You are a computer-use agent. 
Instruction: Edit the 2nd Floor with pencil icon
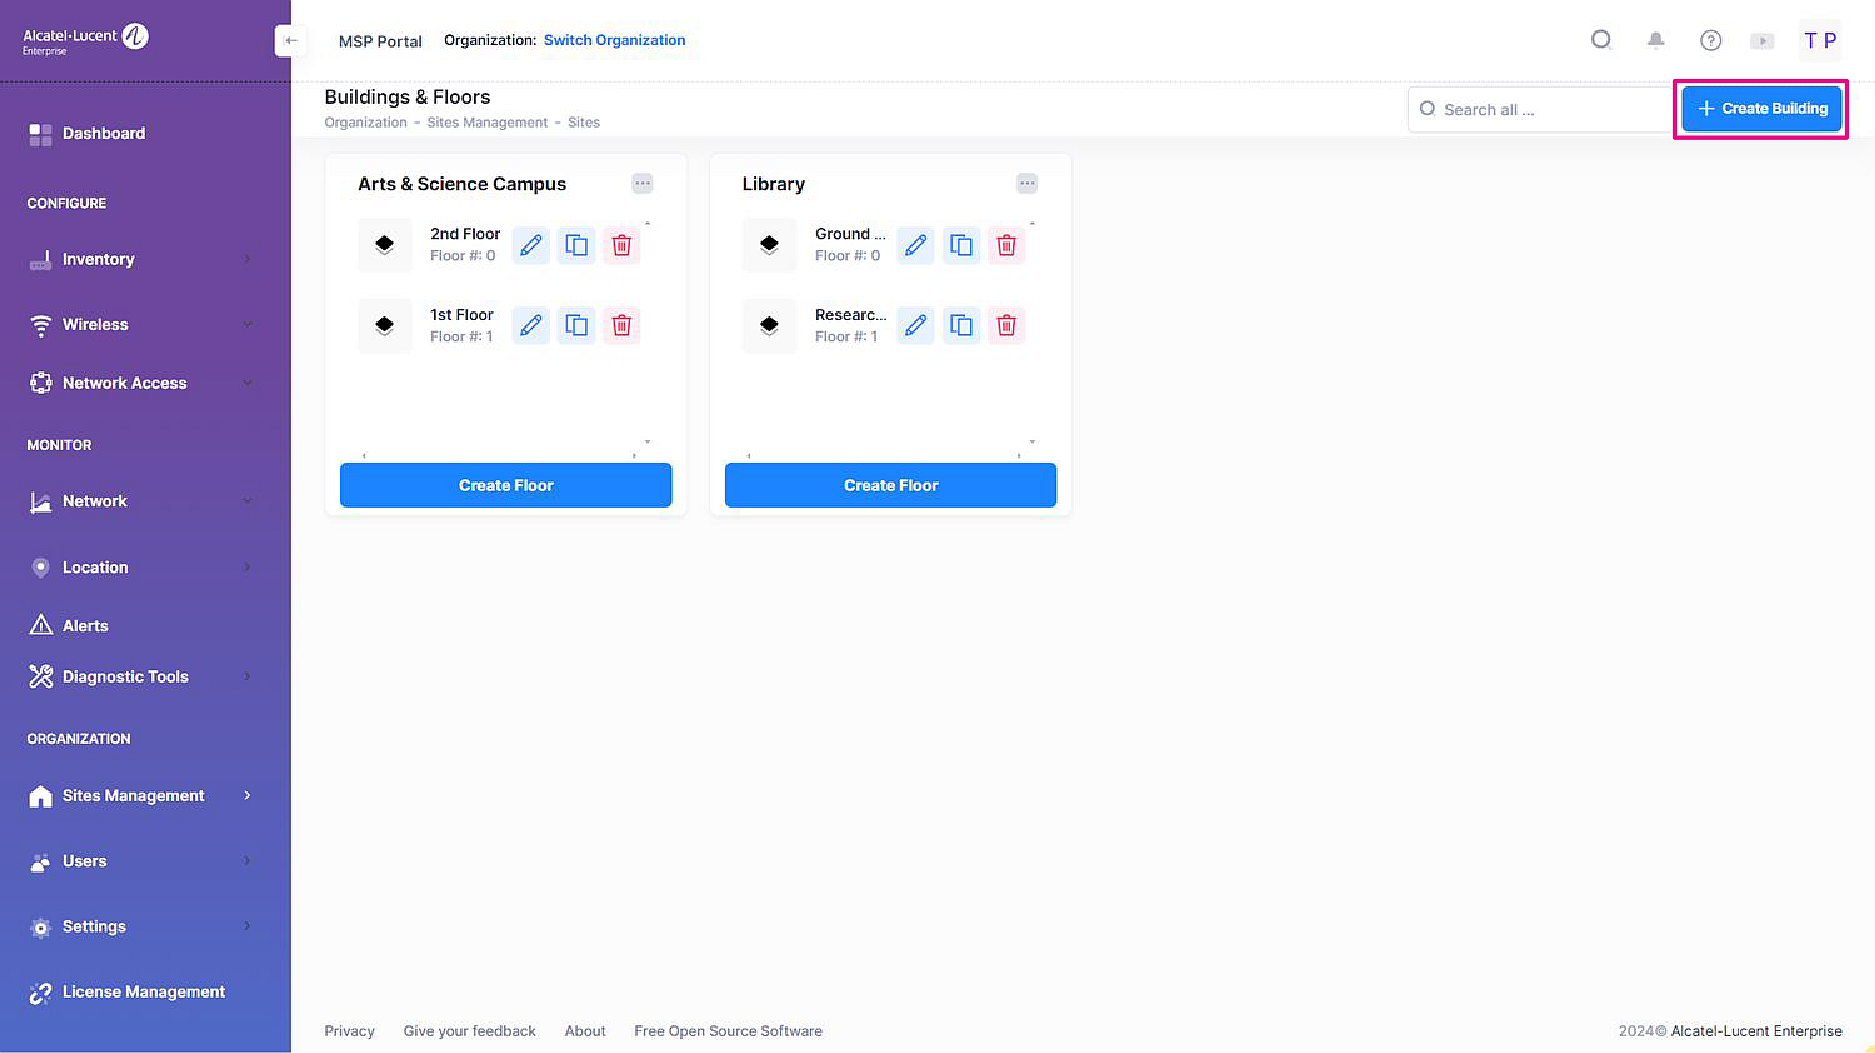pyautogui.click(x=531, y=245)
